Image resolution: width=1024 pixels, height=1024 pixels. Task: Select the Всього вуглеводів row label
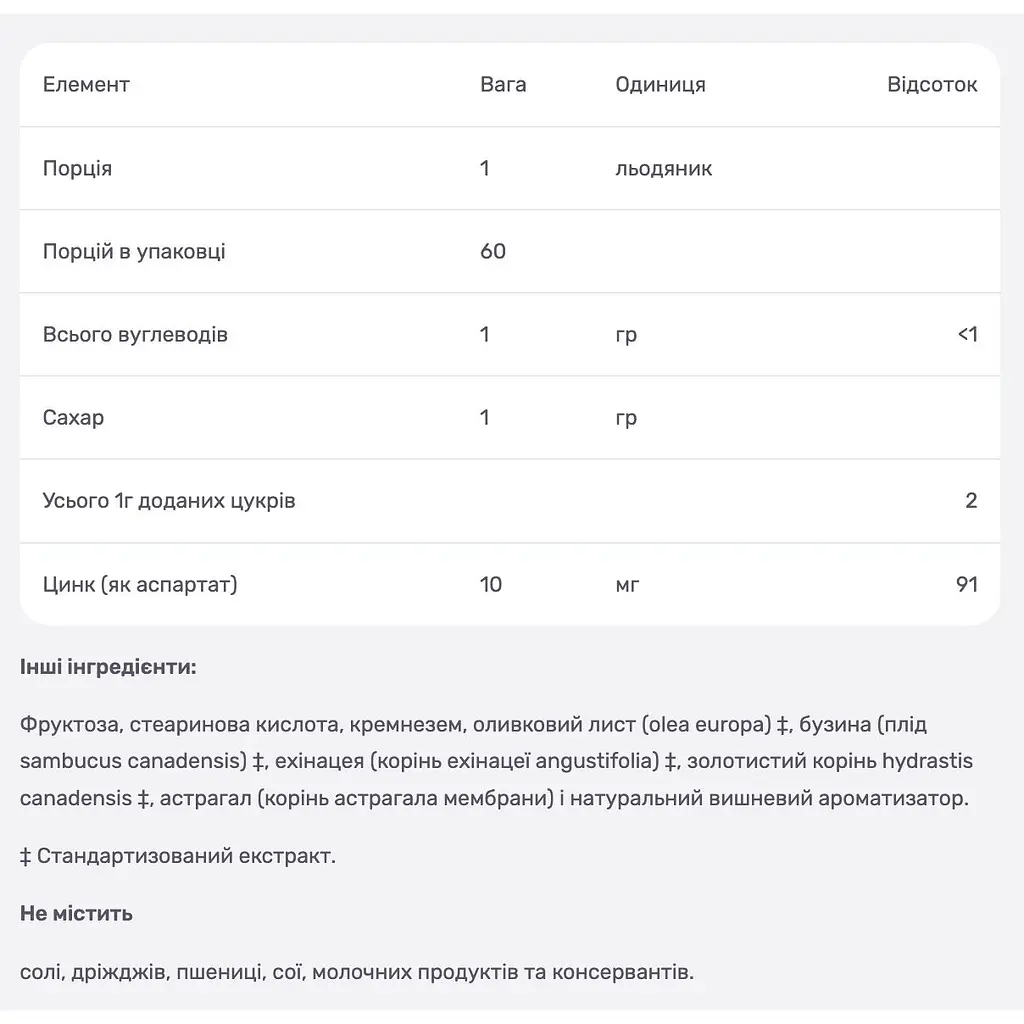(x=135, y=334)
